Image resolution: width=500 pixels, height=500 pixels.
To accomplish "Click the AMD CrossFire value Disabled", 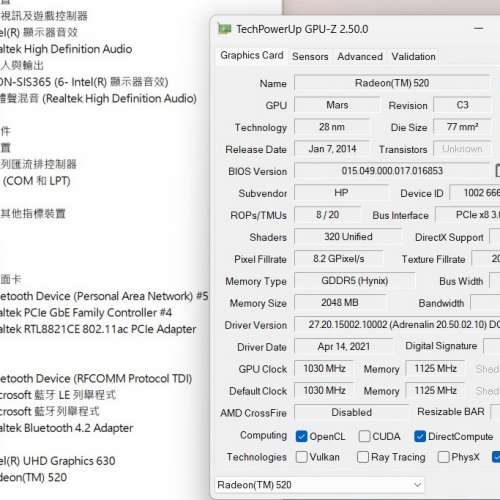I will tap(351, 413).
